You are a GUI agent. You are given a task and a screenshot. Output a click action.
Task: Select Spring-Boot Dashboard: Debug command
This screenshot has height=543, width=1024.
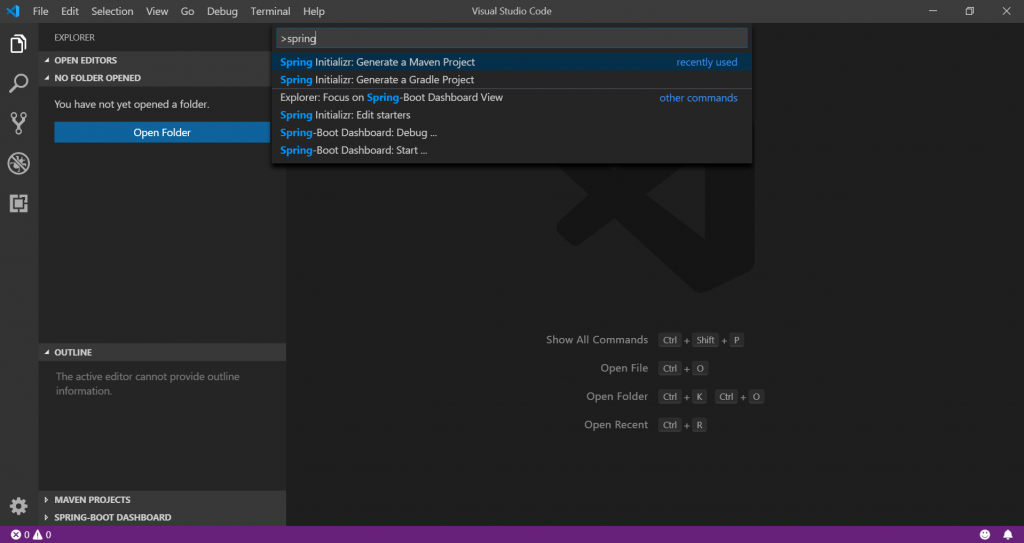click(x=512, y=133)
